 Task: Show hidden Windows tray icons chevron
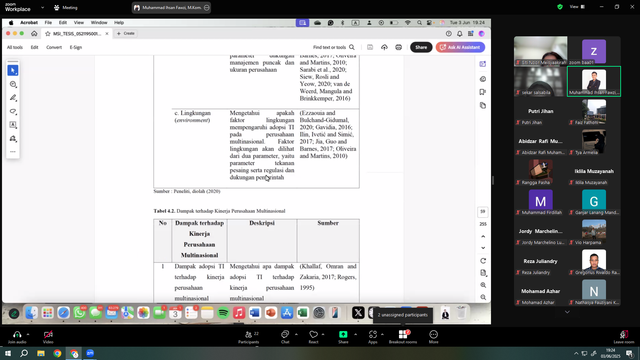[576, 353]
